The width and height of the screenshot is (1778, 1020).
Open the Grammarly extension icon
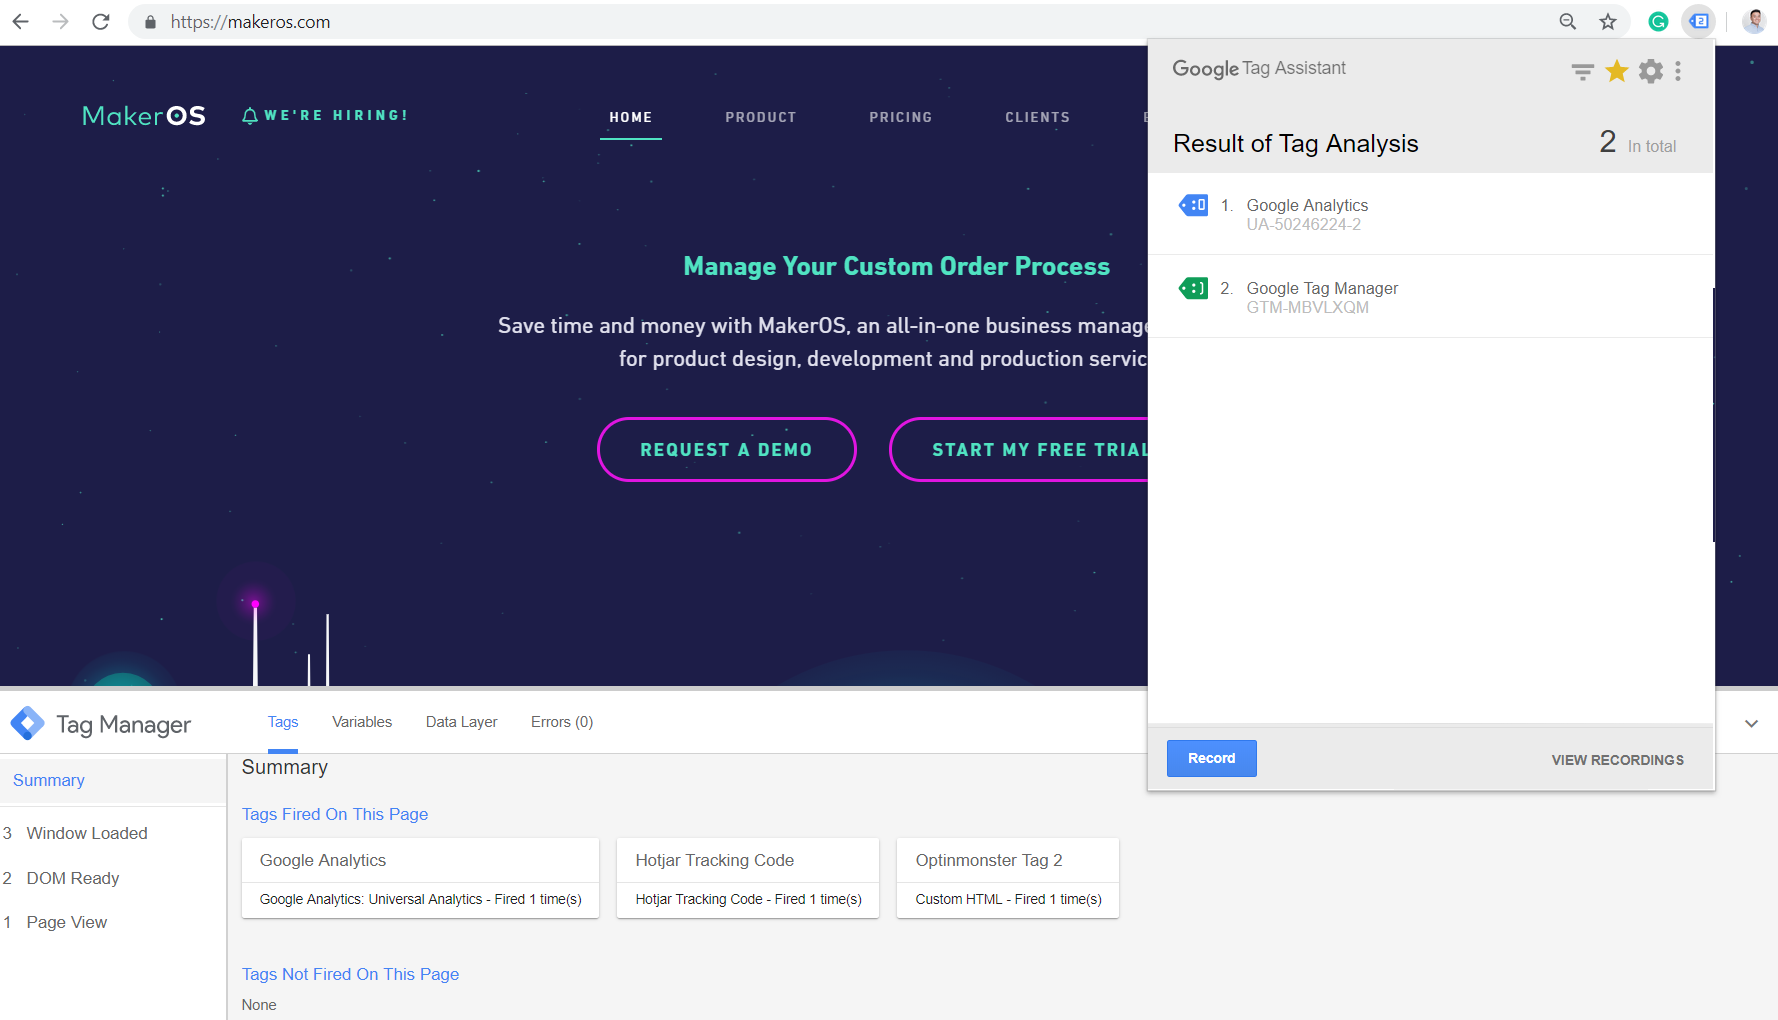(1658, 21)
